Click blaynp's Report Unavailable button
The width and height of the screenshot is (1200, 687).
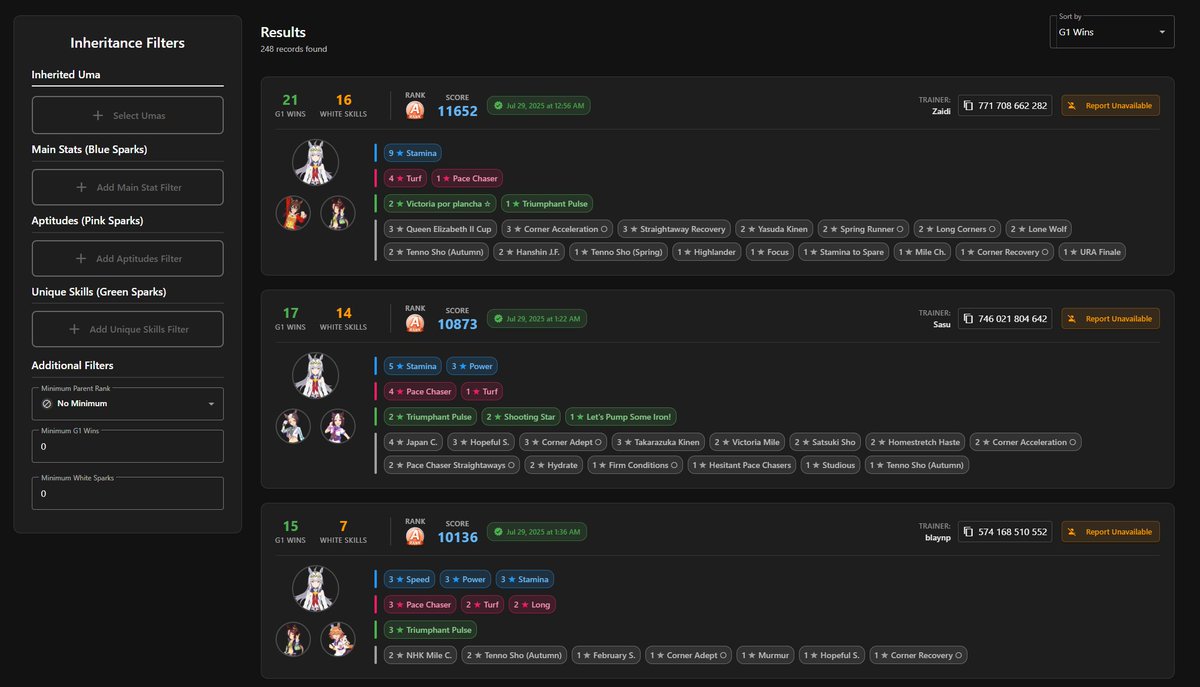pyautogui.click(x=1111, y=532)
